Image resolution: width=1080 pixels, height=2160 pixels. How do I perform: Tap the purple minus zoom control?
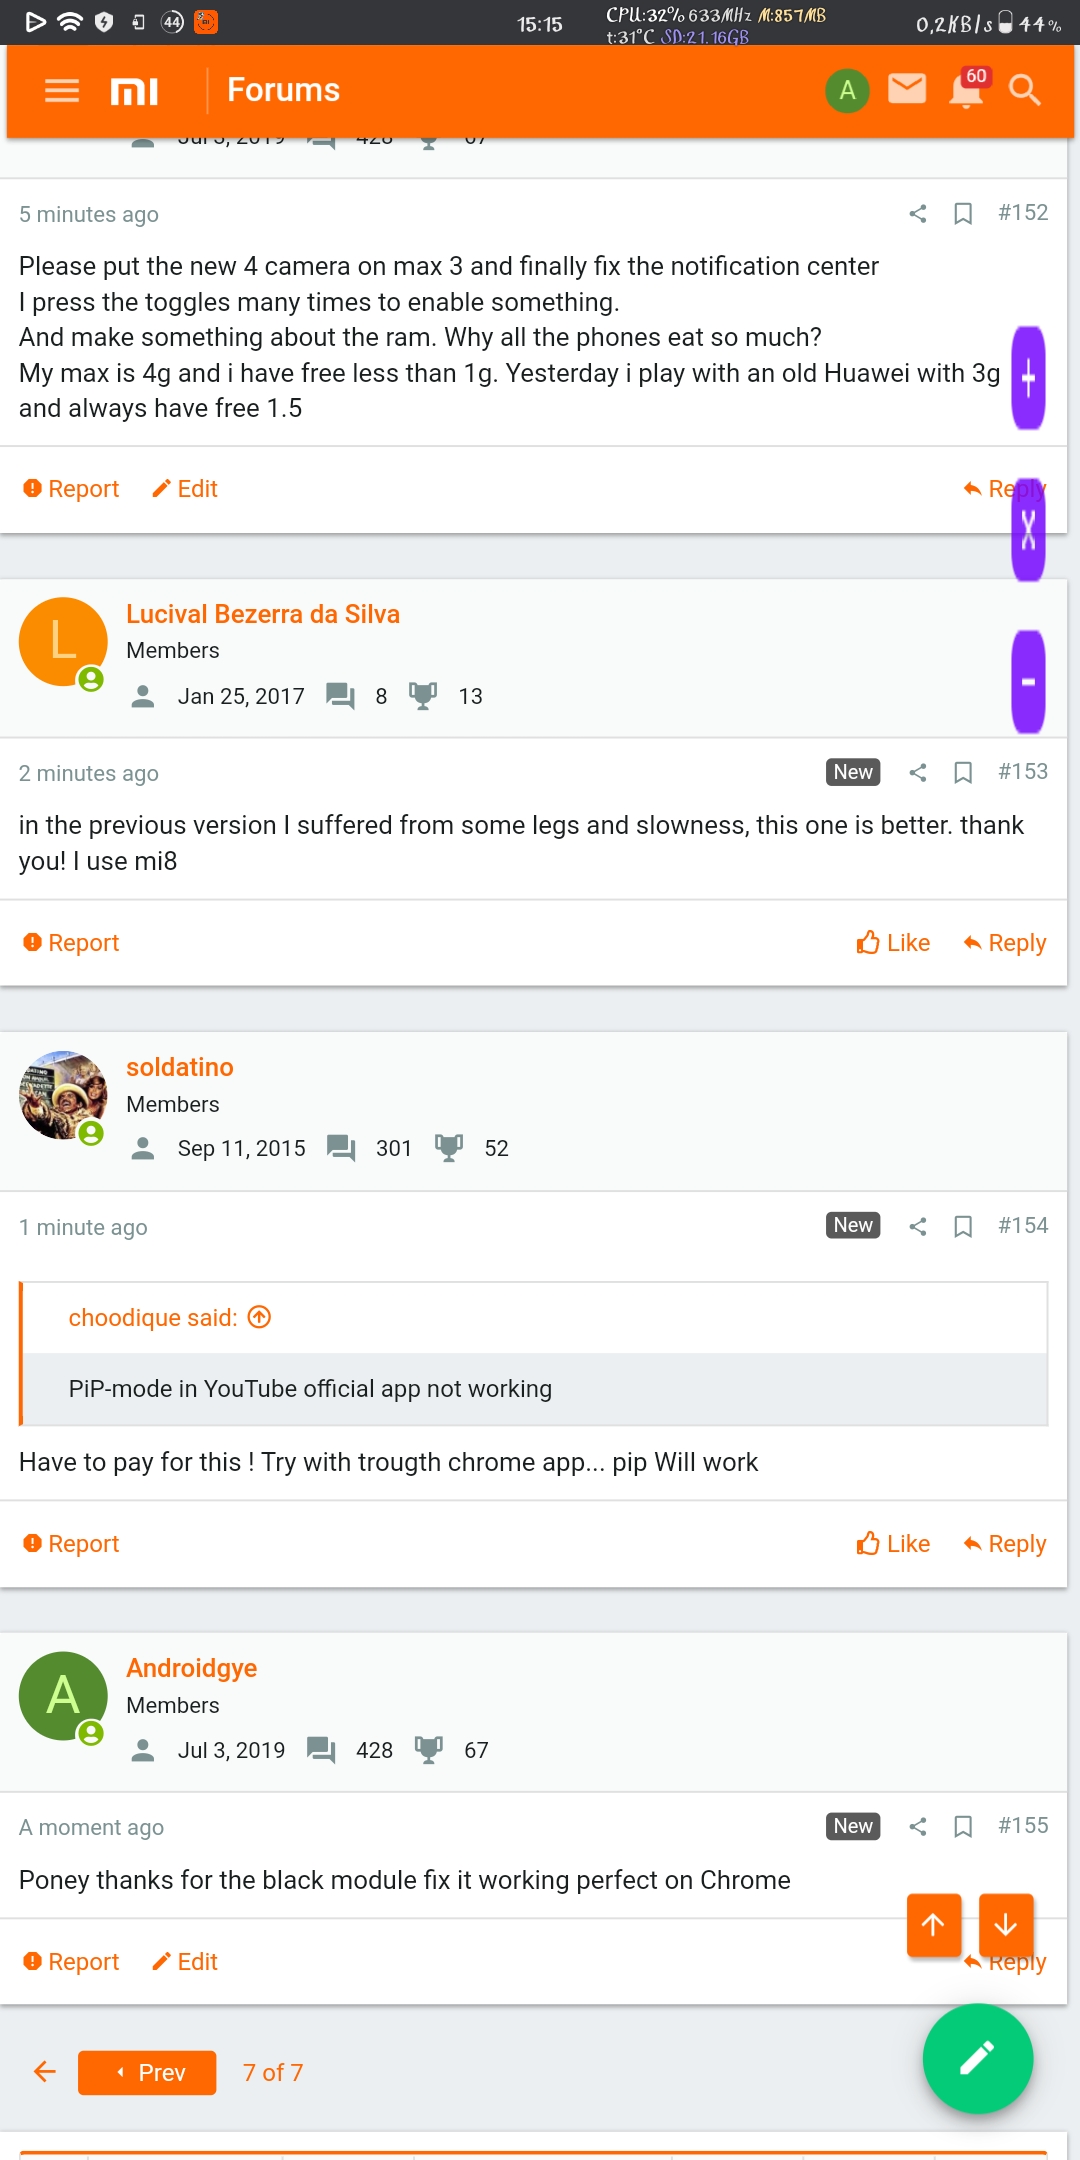pyautogui.click(x=1028, y=682)
